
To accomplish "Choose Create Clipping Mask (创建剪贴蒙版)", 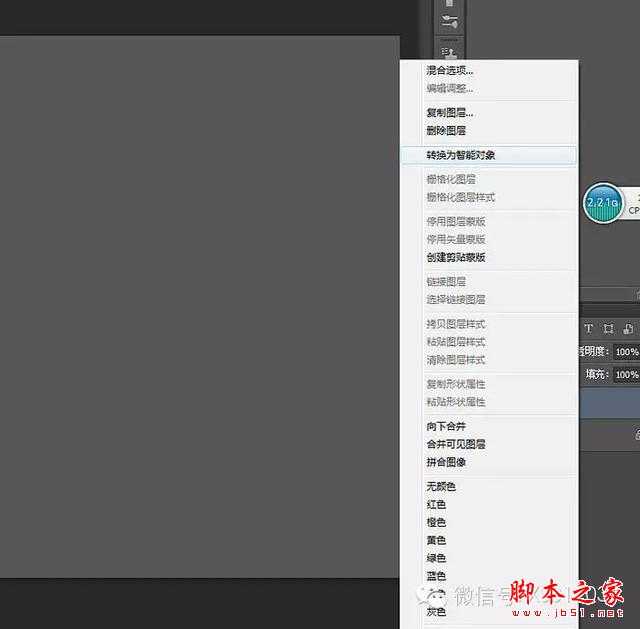I will [456, 257].
